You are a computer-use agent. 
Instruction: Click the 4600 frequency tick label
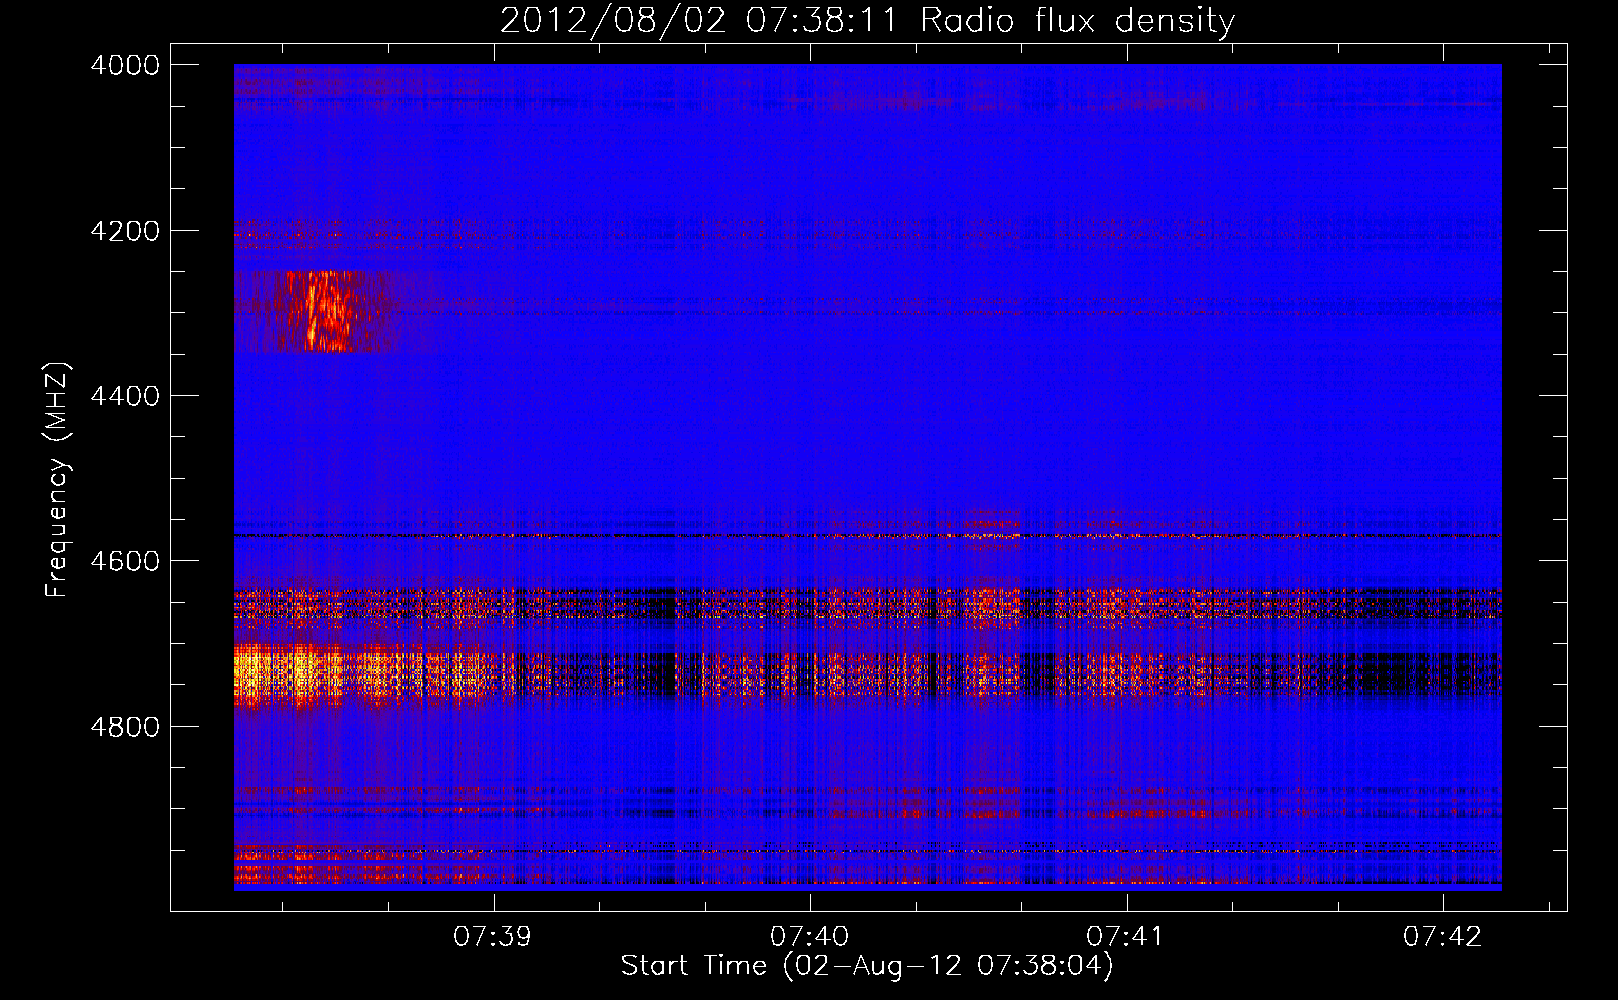[x=124, y=561]
